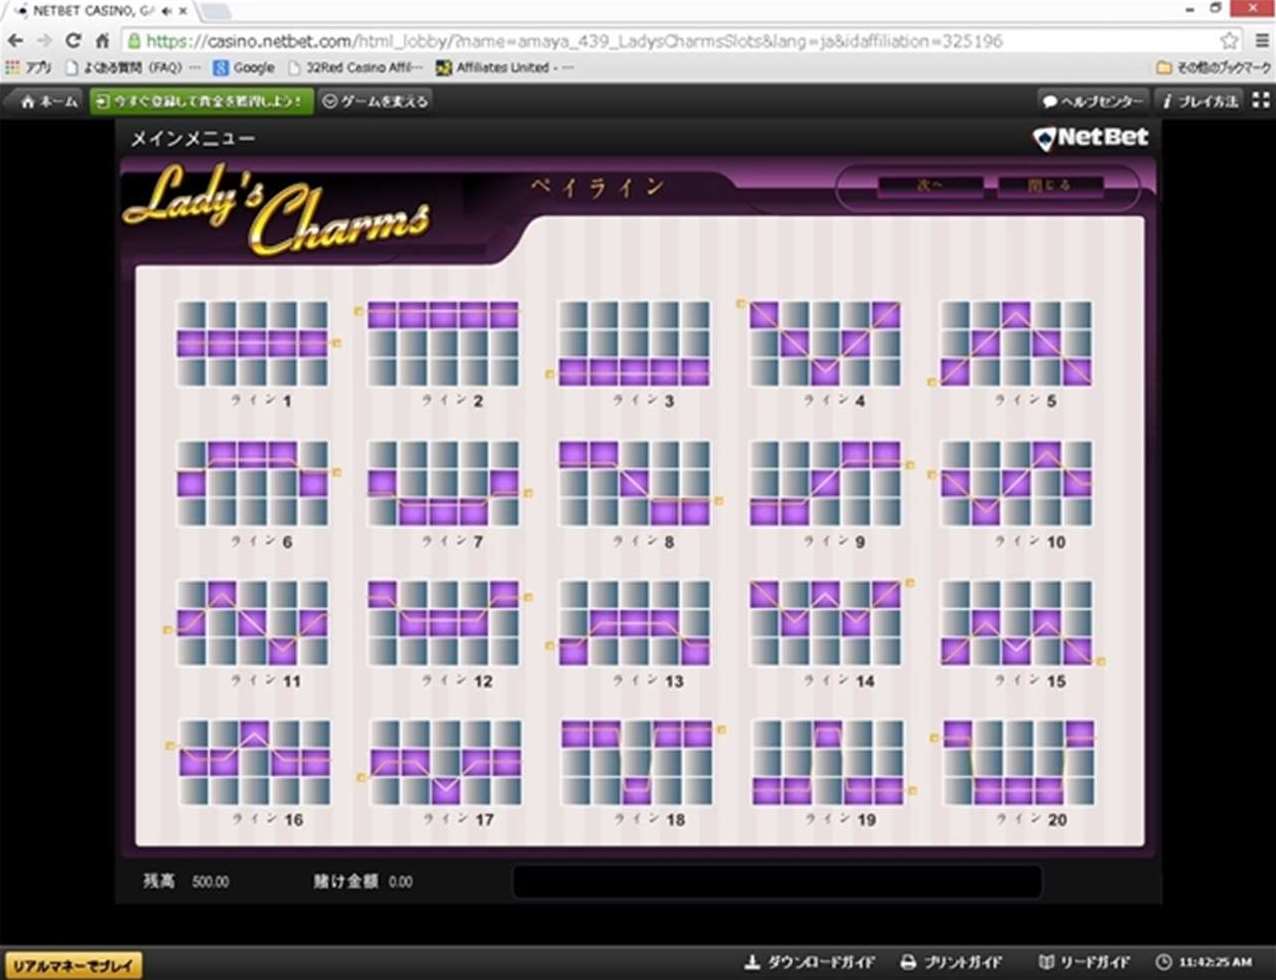Screen dimensions: 1276x980
Task: Open the アプリ apps bookmark shortcut
Action: click(x=29, y=68)
